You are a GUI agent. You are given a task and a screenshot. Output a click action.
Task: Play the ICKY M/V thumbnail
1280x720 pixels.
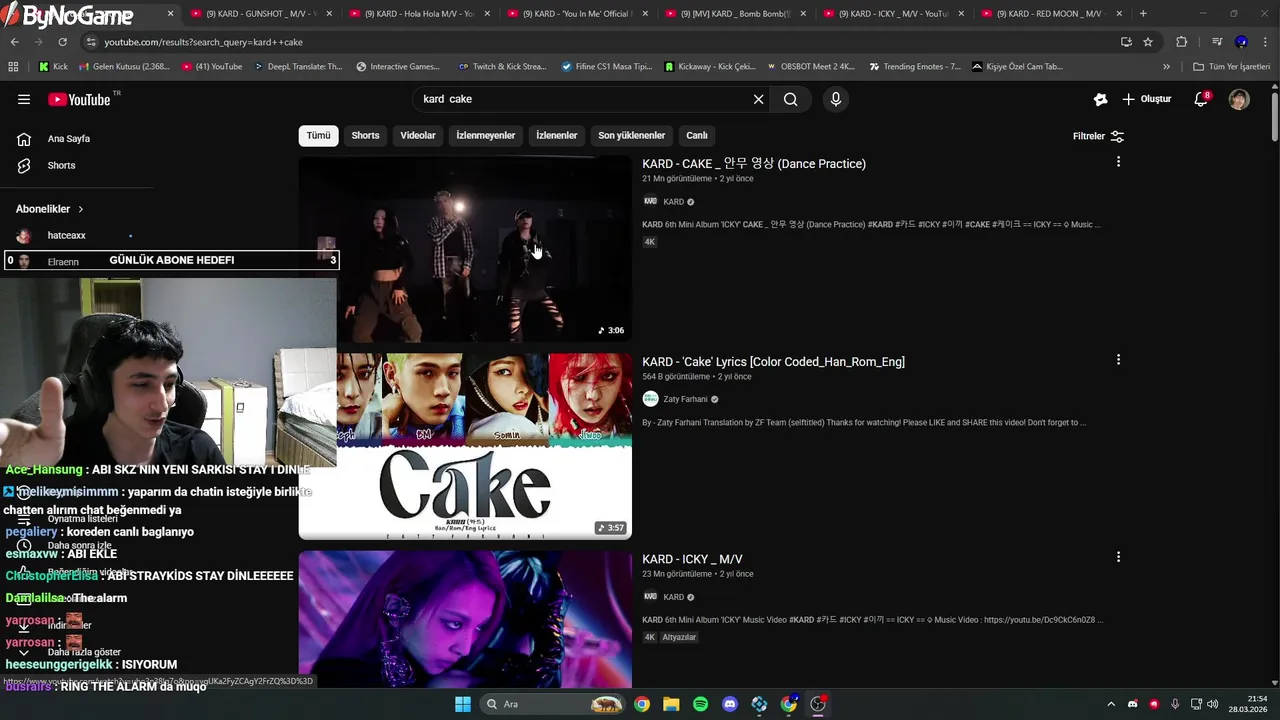[465, 619]
